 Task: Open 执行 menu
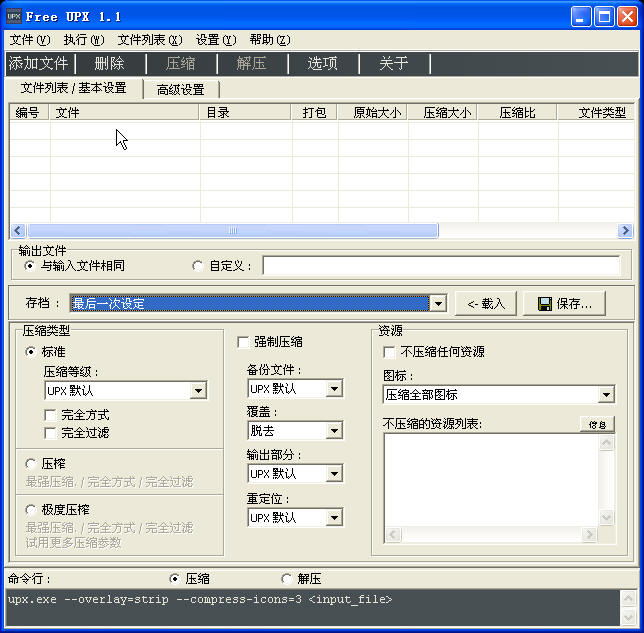(84, 40)
